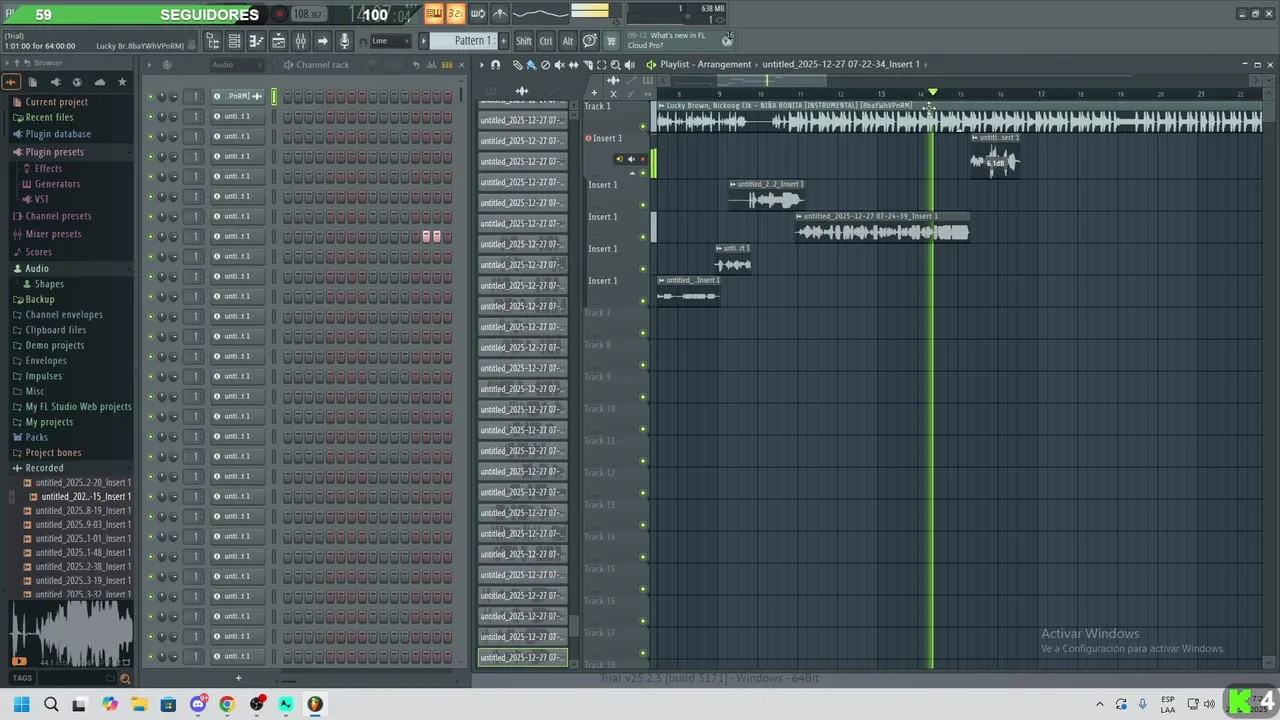
Task: Select the Slice tool in Playlist toolbar
Action: [587, 65]
